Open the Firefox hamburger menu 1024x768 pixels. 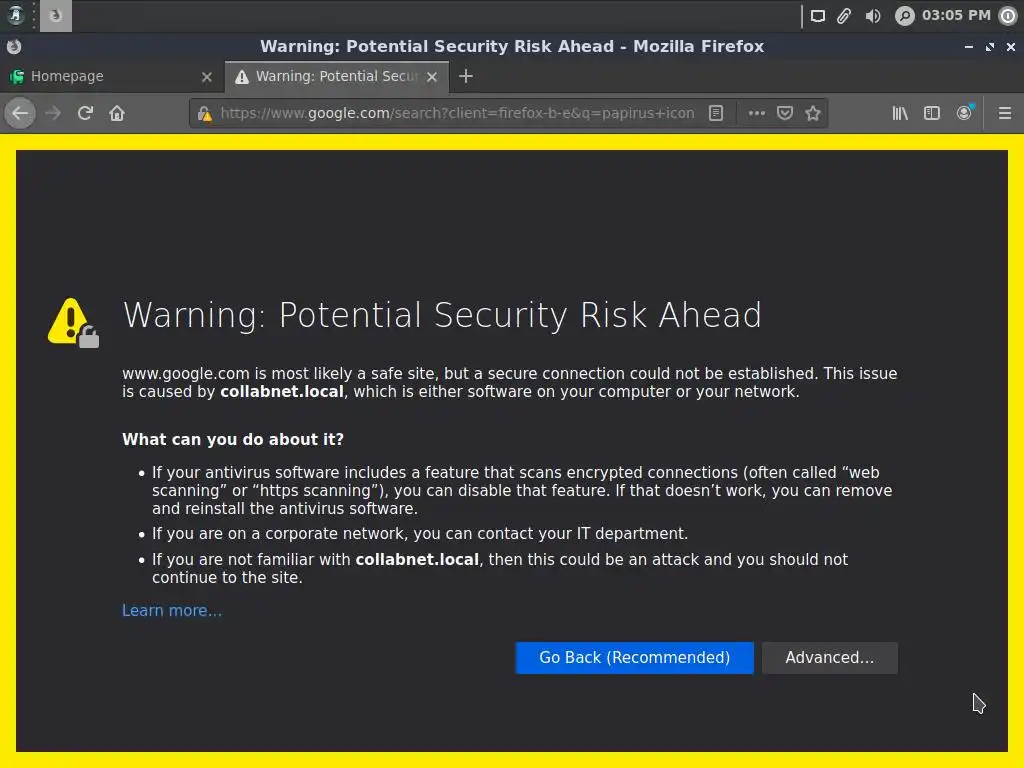(1005, 113)
